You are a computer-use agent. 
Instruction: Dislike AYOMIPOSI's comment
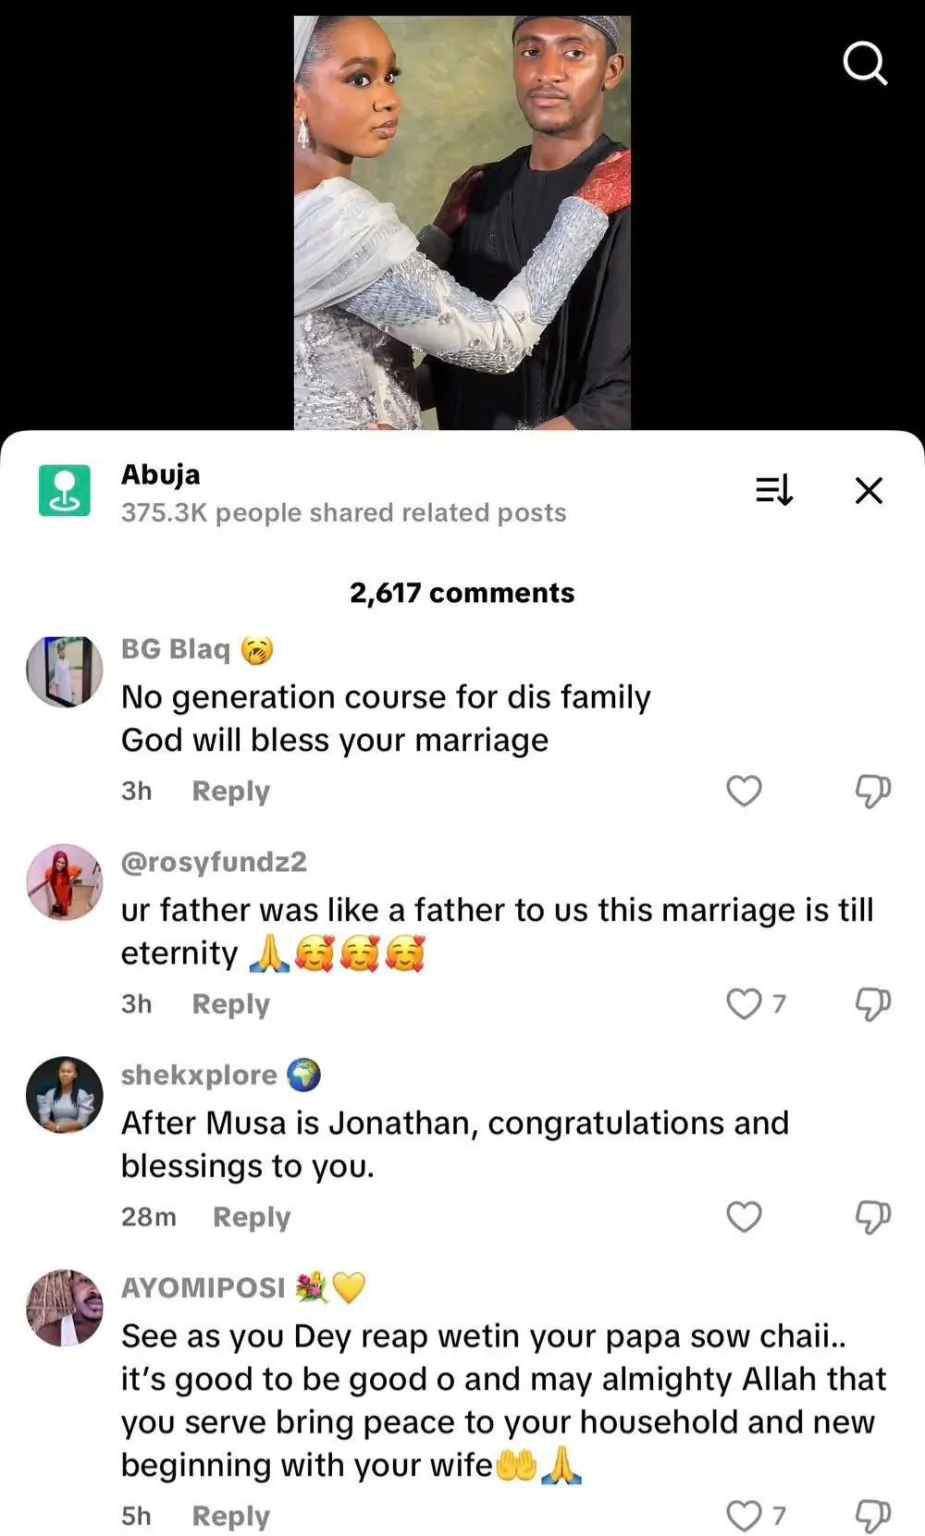tap(872, 1516)
